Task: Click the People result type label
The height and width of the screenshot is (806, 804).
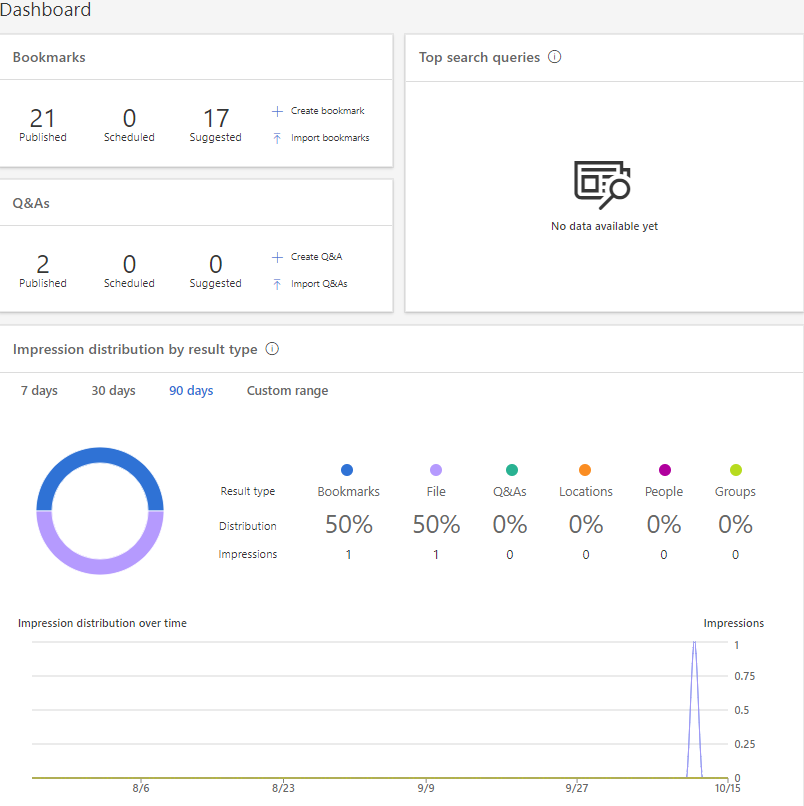Action: point(664,492)
